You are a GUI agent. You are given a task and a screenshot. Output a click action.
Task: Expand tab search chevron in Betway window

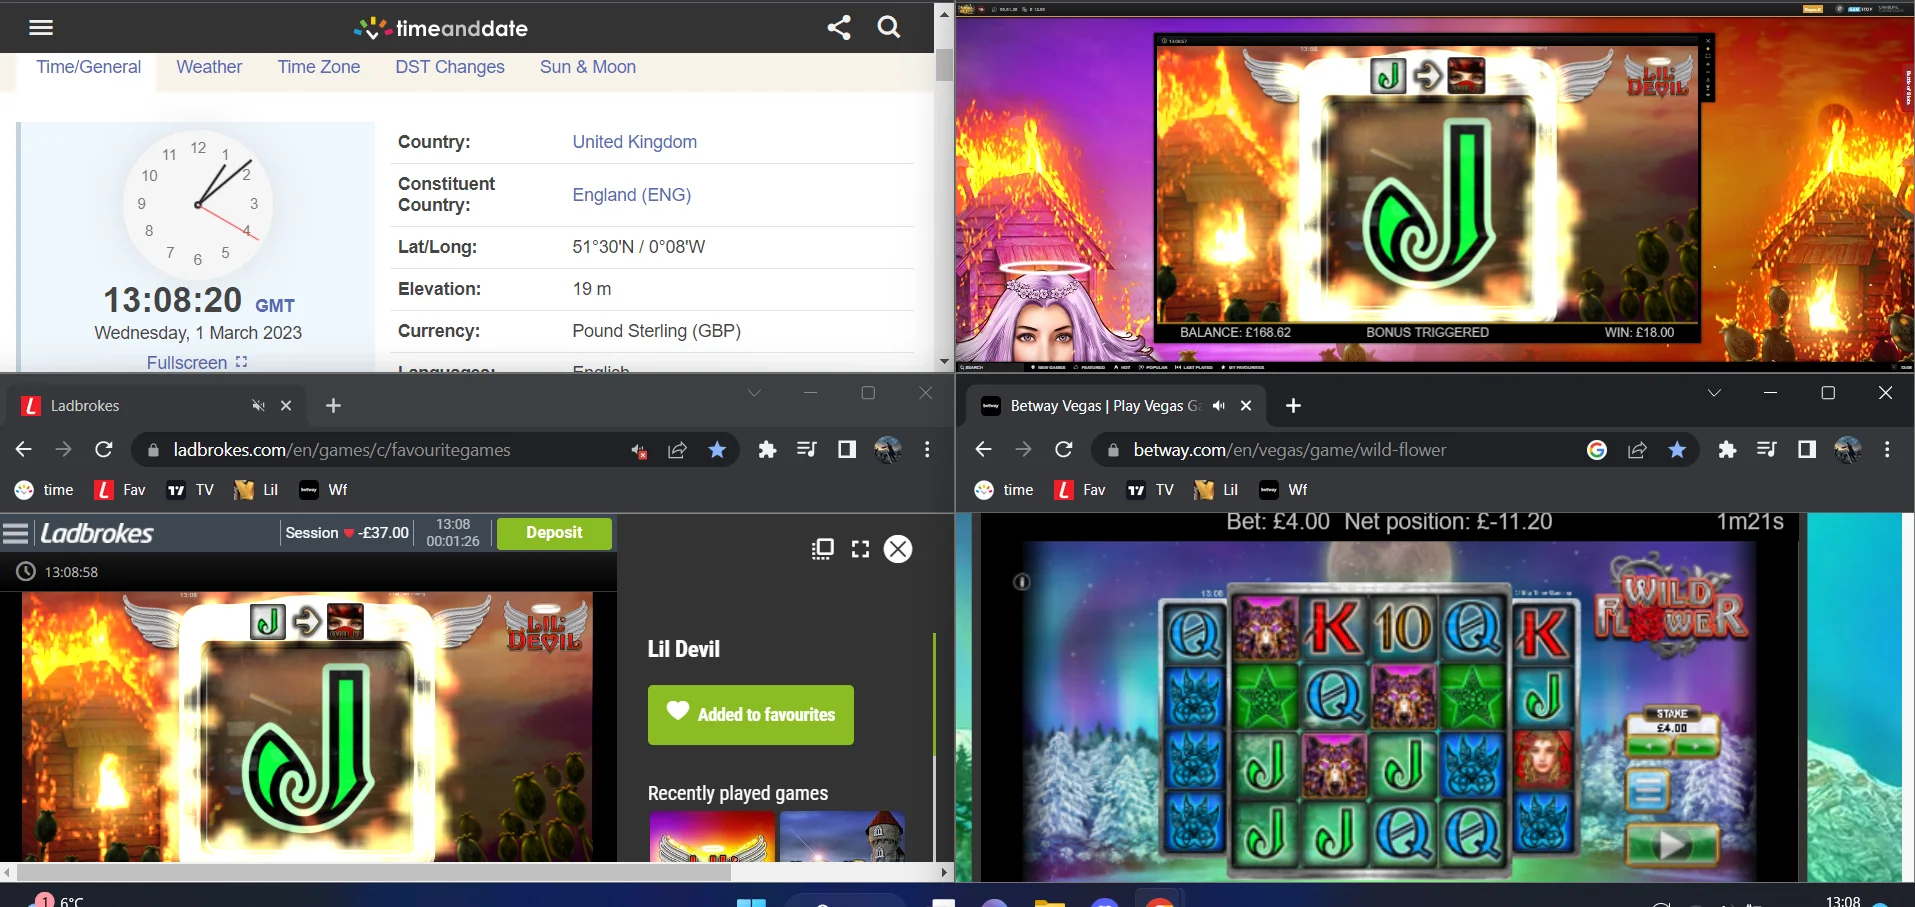(x=1714, y=393)
